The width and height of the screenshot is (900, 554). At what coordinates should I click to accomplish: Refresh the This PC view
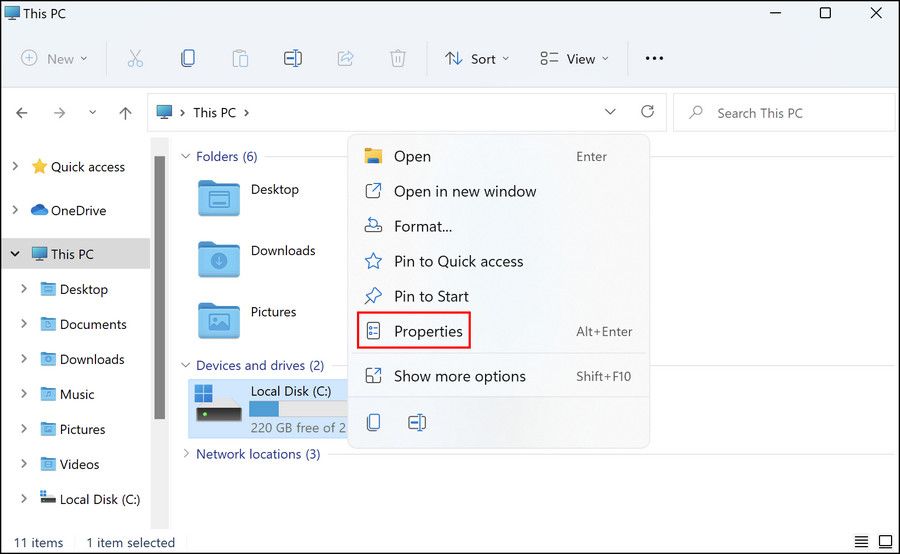click(647, 111)
